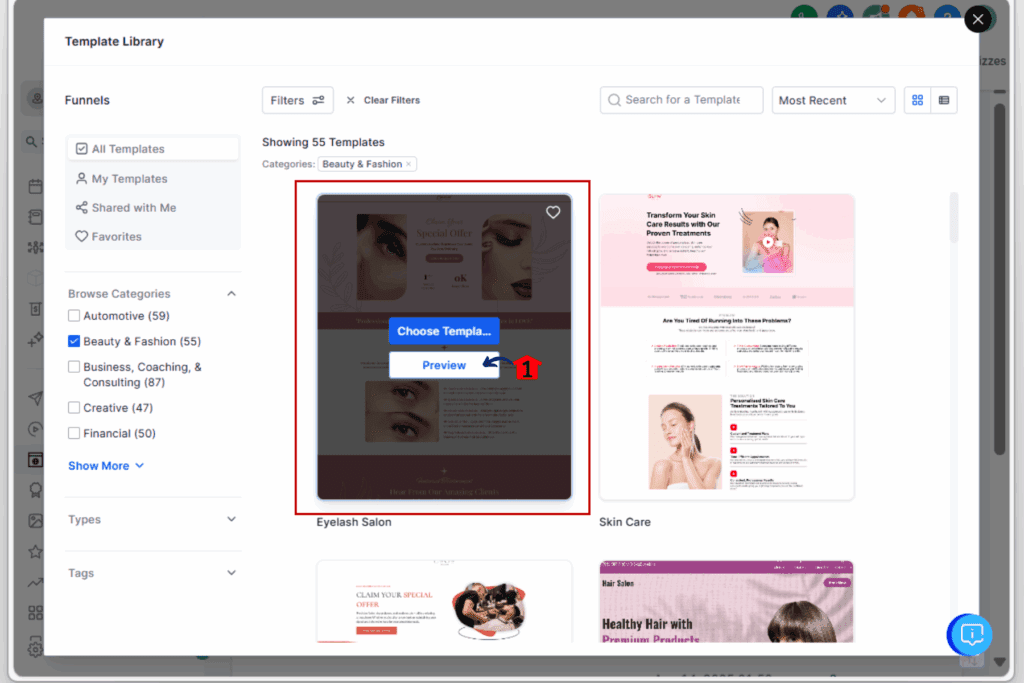Click Choose Template on Eyelash Salon
1024x683 pixels.
[444, 331]
